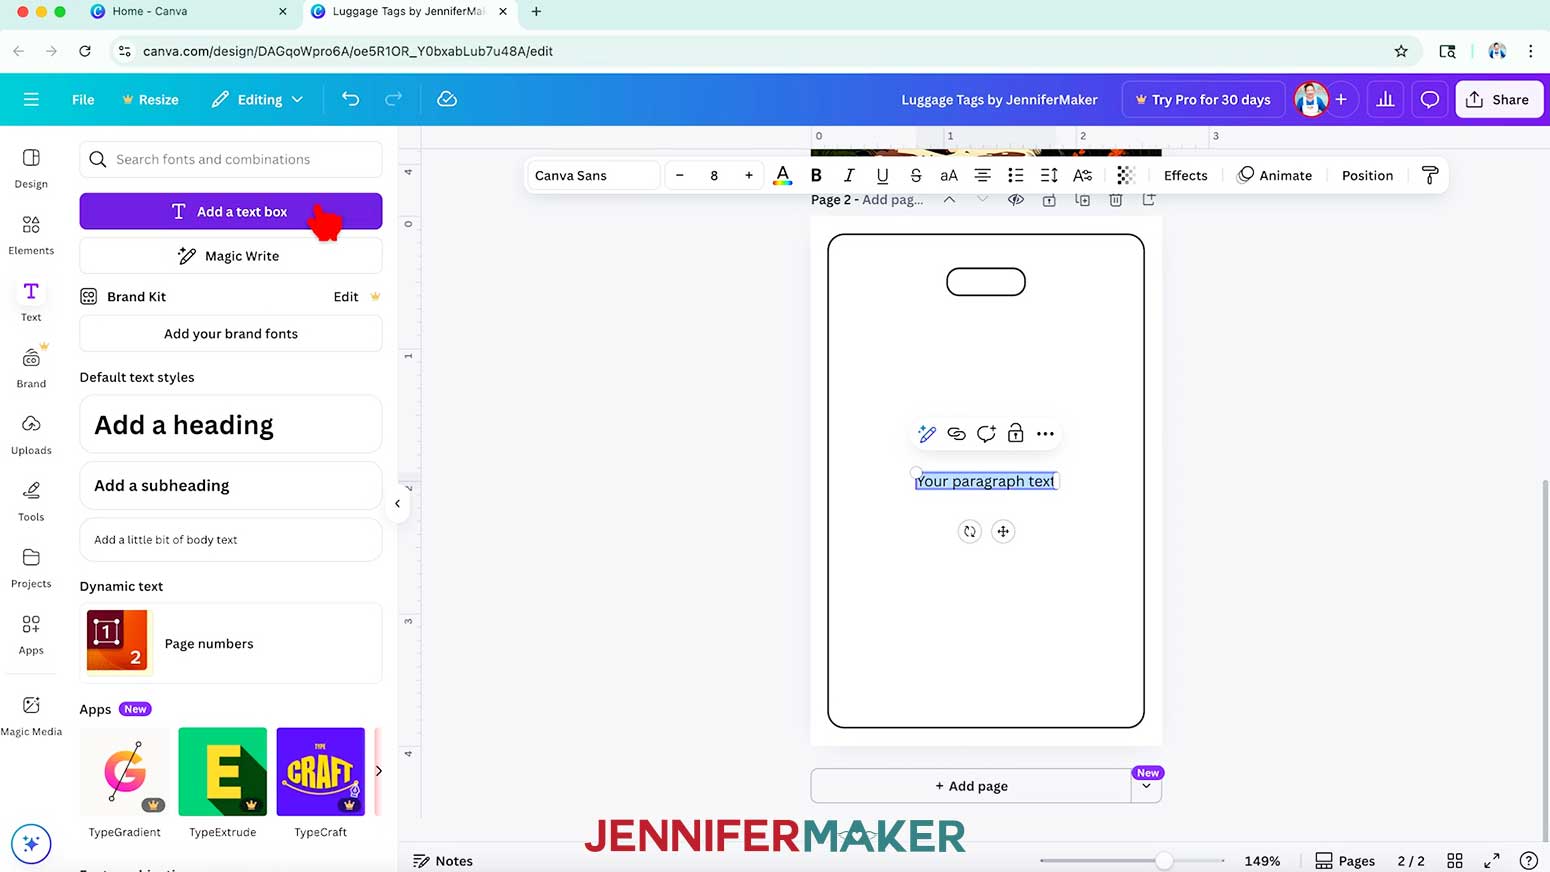Change text alignment

[982, 175]
